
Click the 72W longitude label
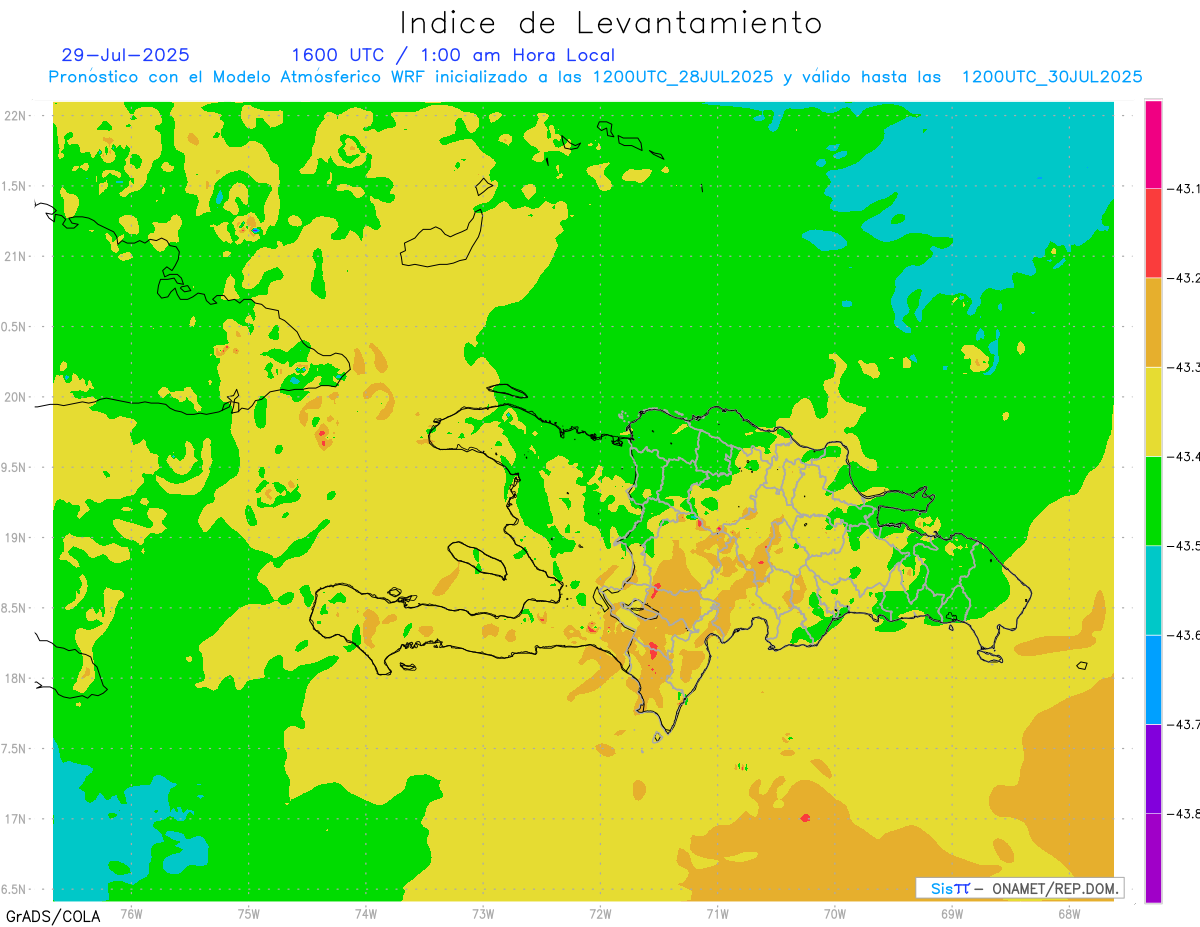pyautogui.click(x=600, y=913)
